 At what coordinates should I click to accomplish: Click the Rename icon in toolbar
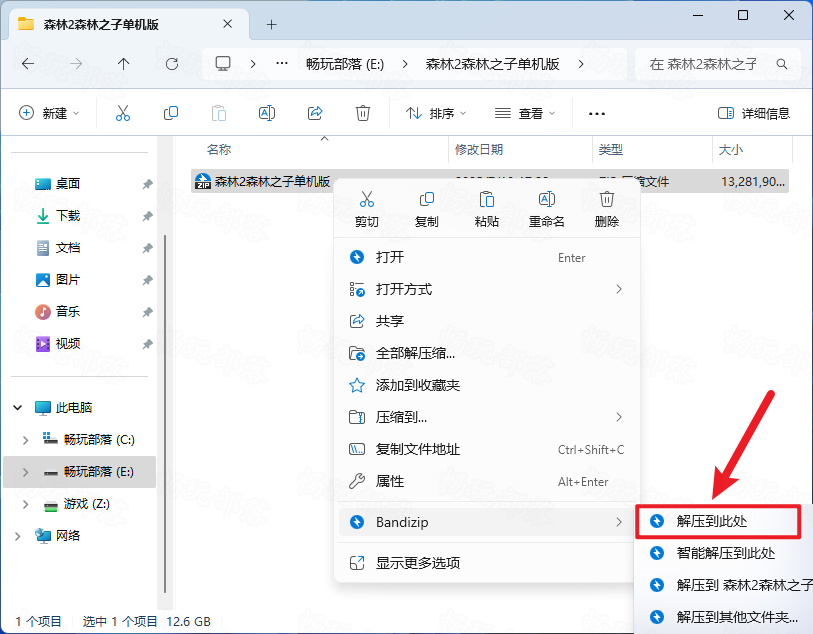click(x=267, y=113)
